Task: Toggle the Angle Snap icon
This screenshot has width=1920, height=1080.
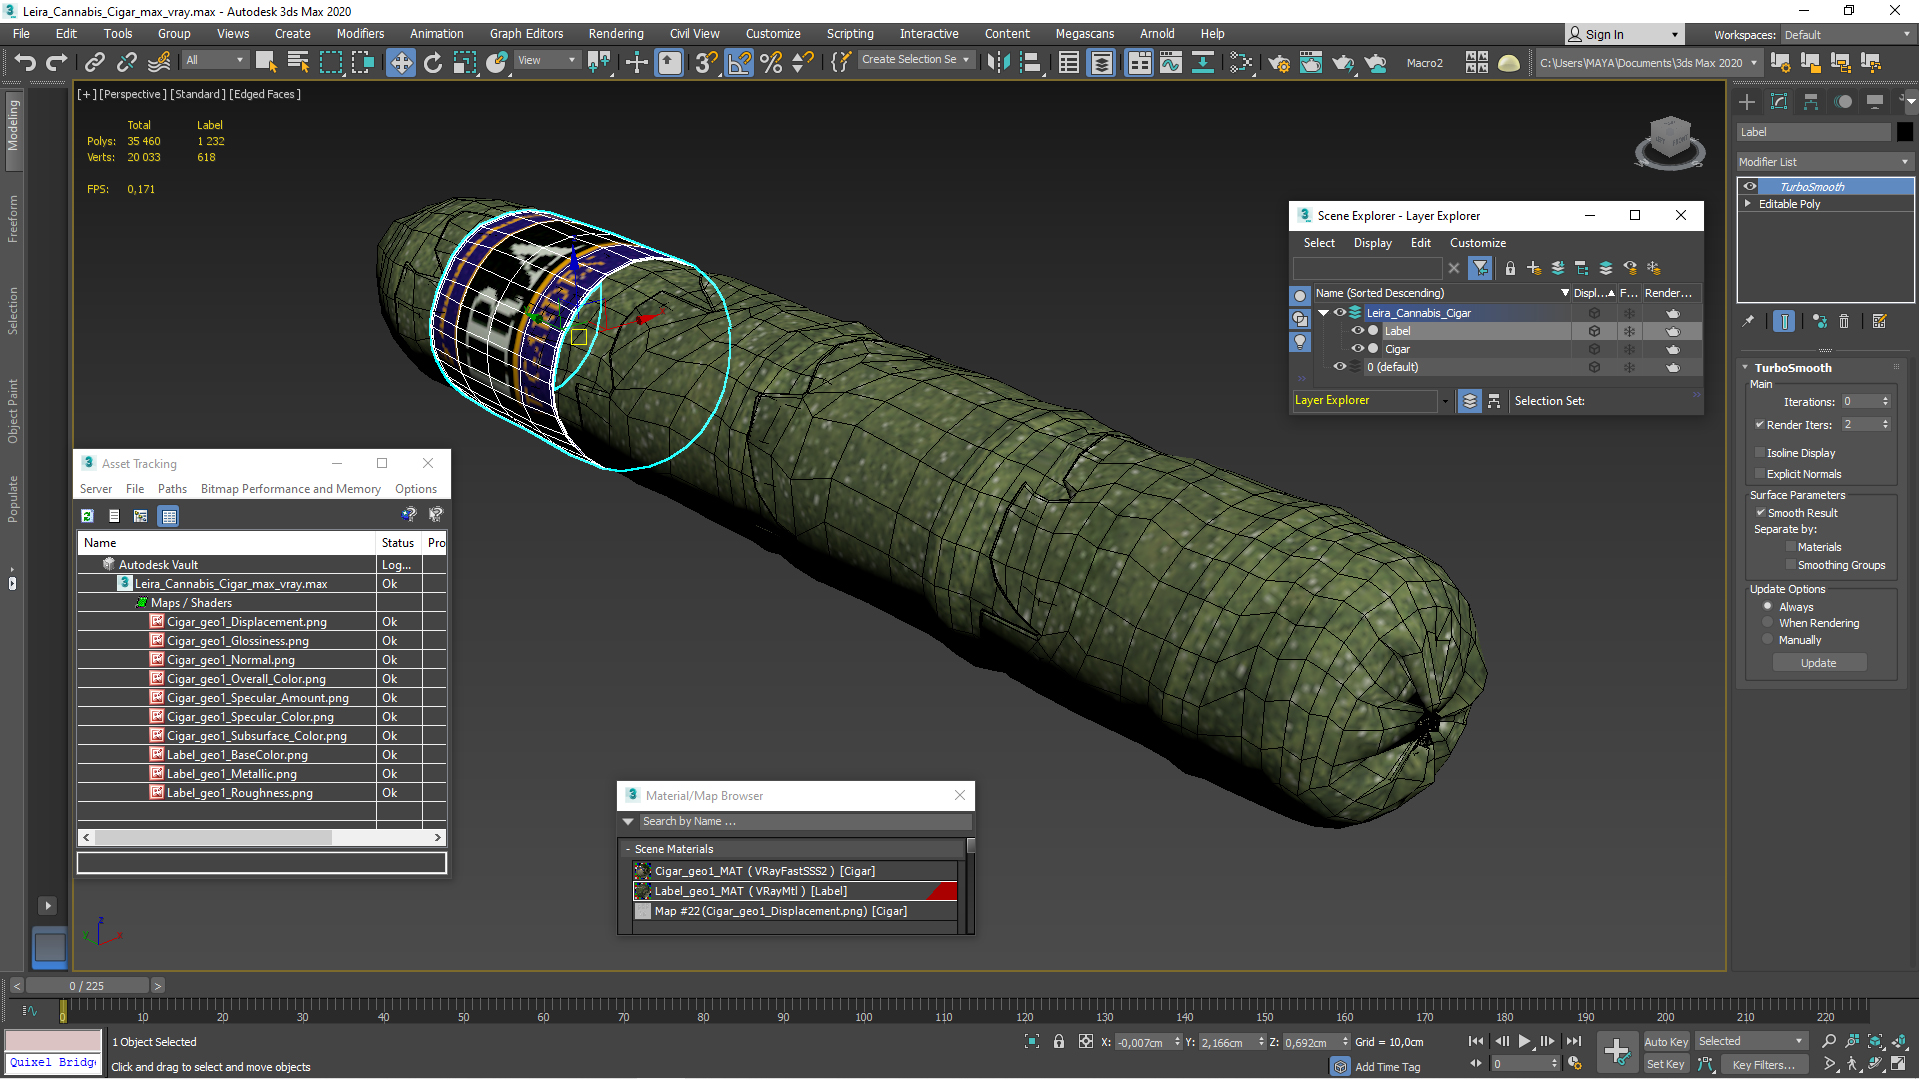Action: coord(739,63)
